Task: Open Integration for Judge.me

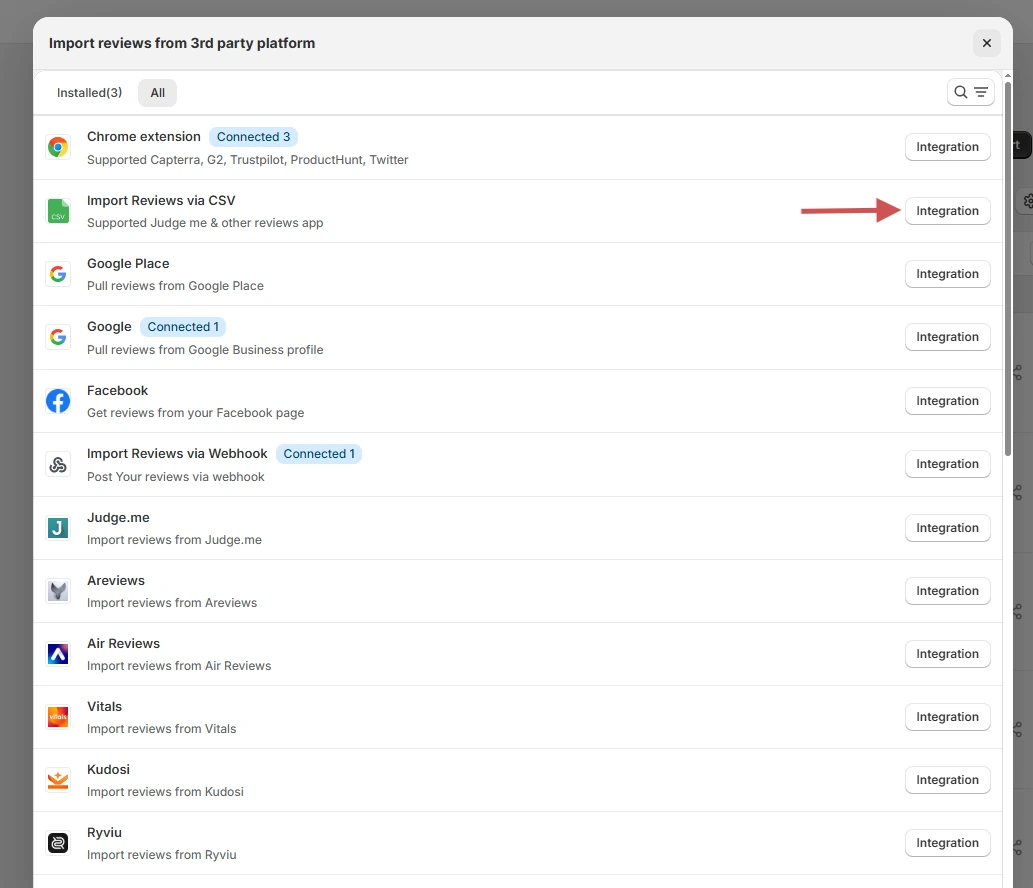Action: (947, 528)
